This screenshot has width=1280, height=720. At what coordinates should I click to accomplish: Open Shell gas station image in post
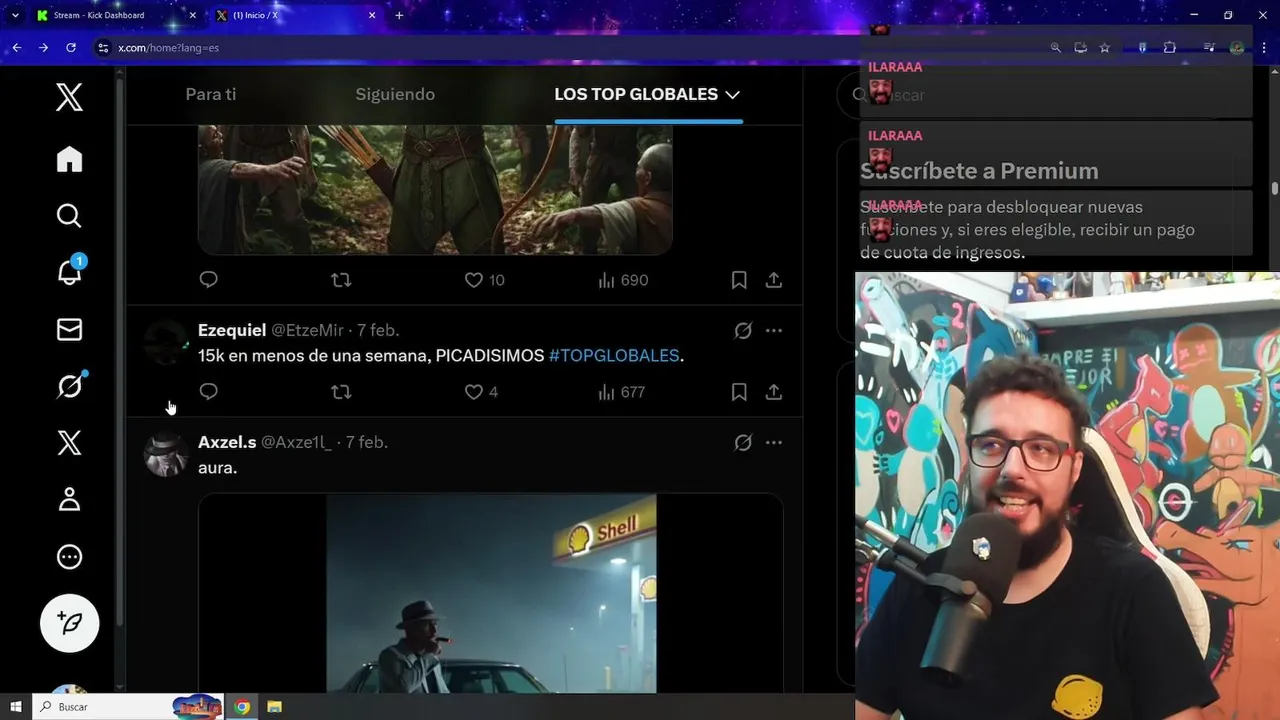click(x=491, y=593)
